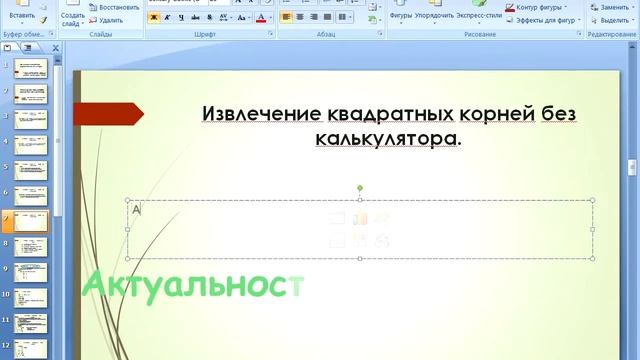640x360 pixels.
Task: Click the clip art icon in placeholder
Action: (360, 240)
